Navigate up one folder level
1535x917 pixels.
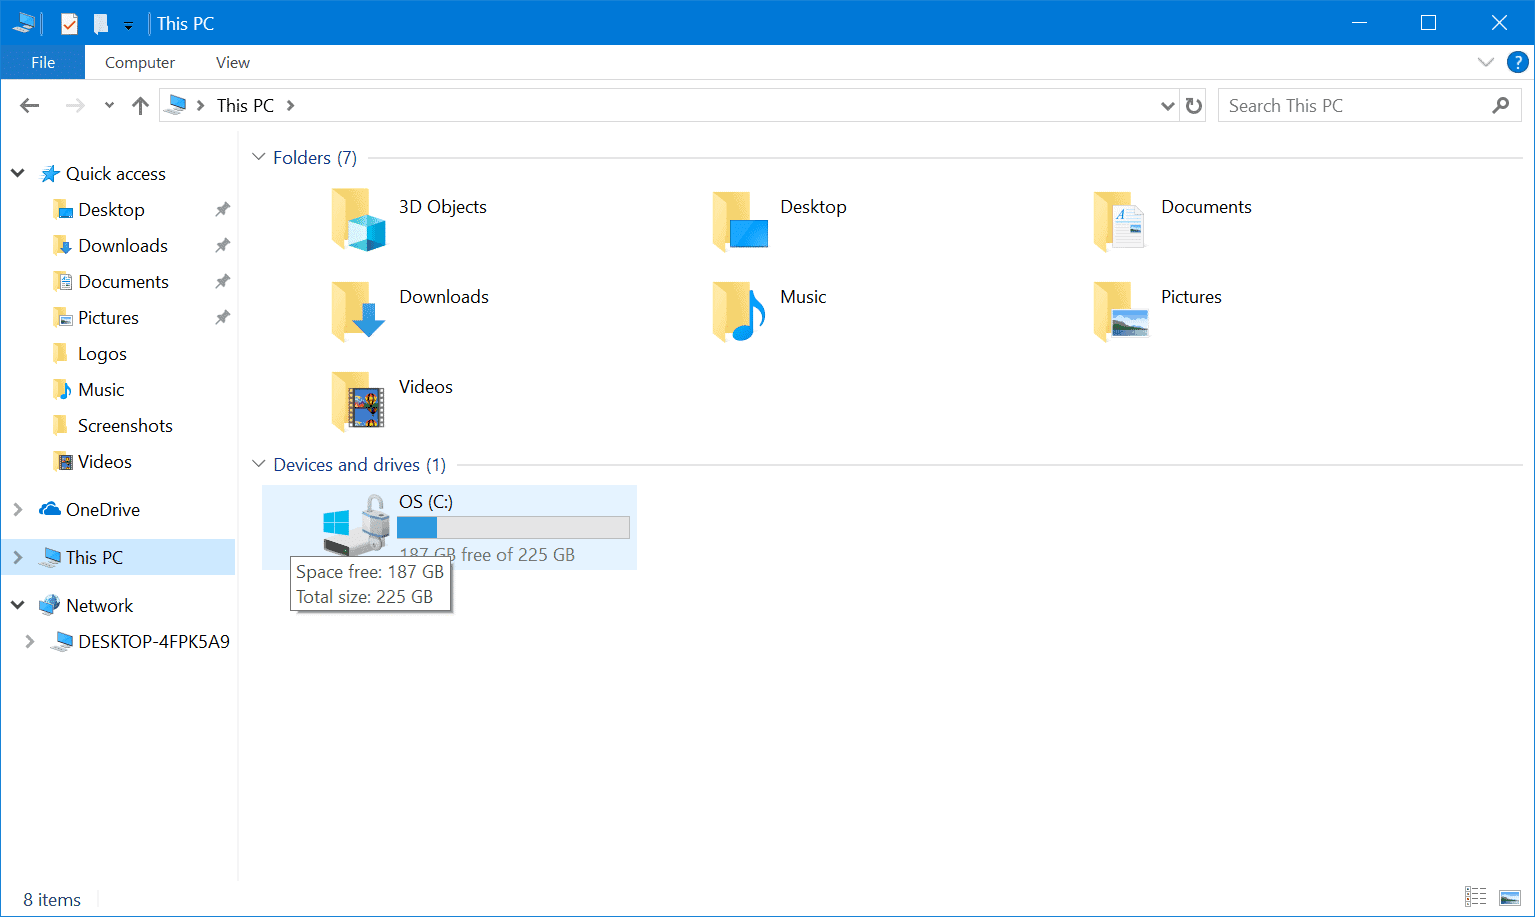(x=139, y=104)
